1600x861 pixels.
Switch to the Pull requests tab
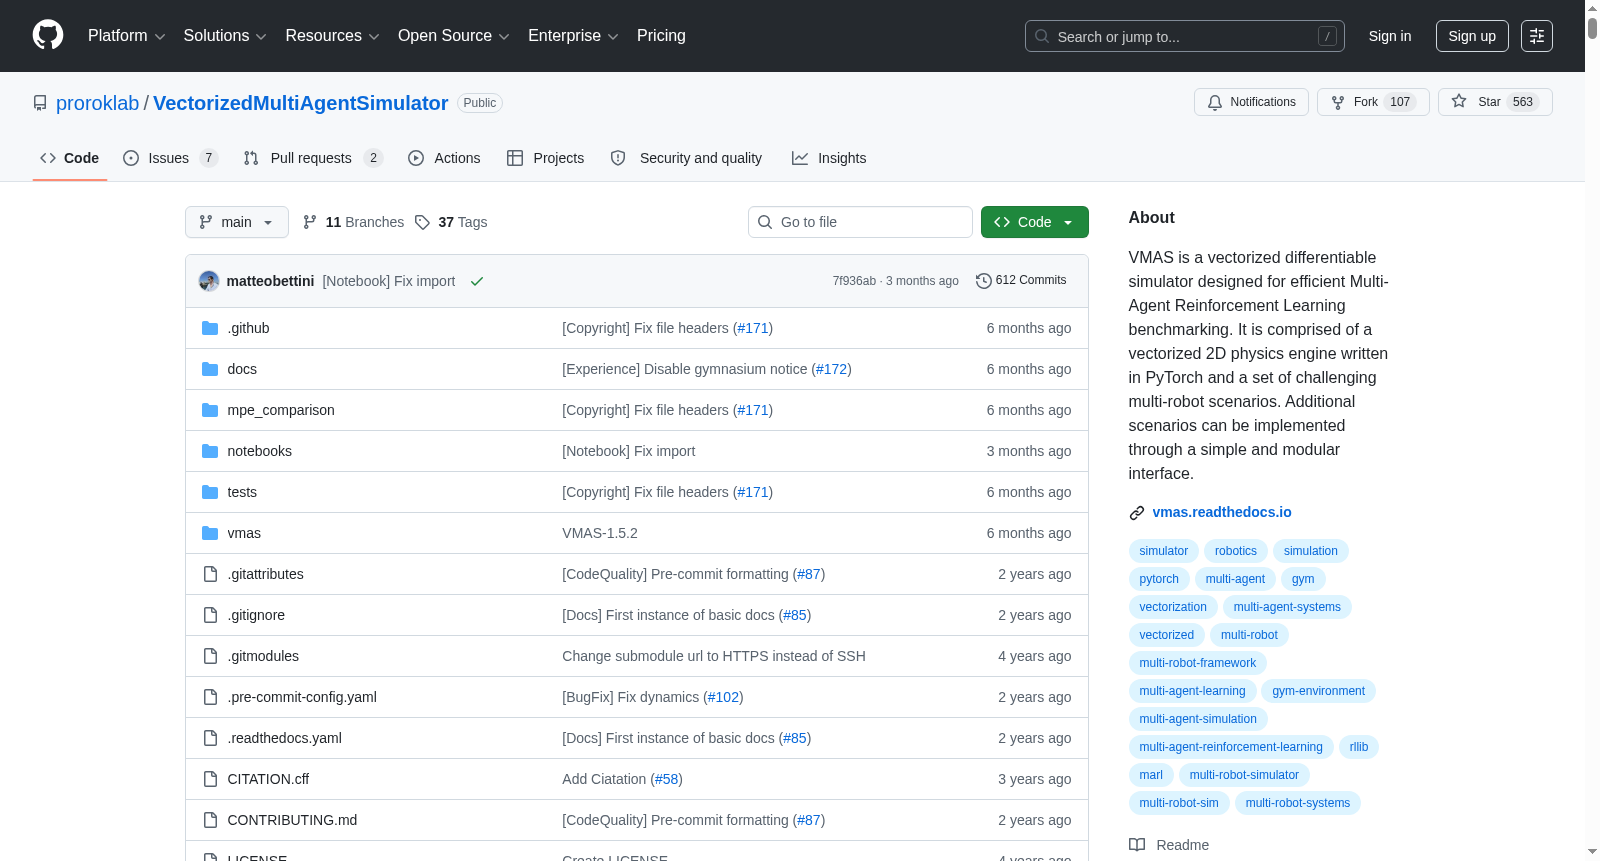(313, 158)
